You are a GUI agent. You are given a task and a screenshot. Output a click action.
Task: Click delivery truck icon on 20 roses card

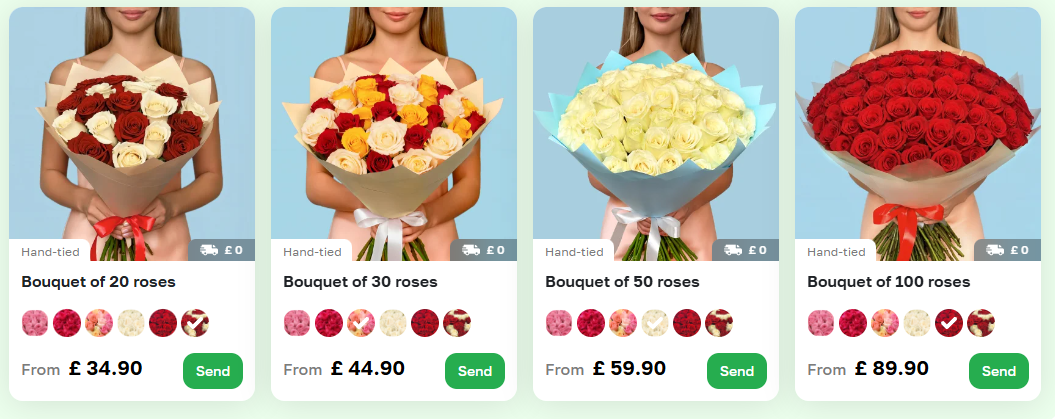point(209,250)
